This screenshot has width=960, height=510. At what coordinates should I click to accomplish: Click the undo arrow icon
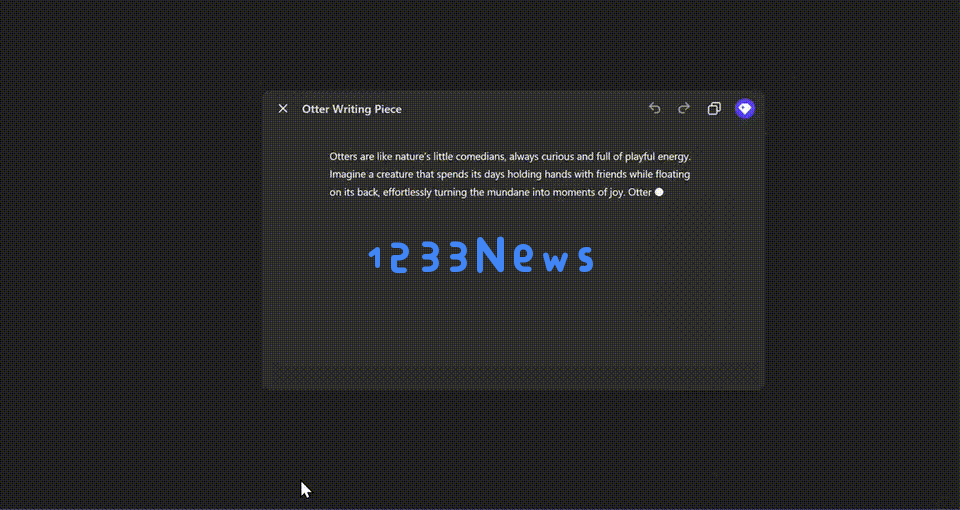pos(654,108)
